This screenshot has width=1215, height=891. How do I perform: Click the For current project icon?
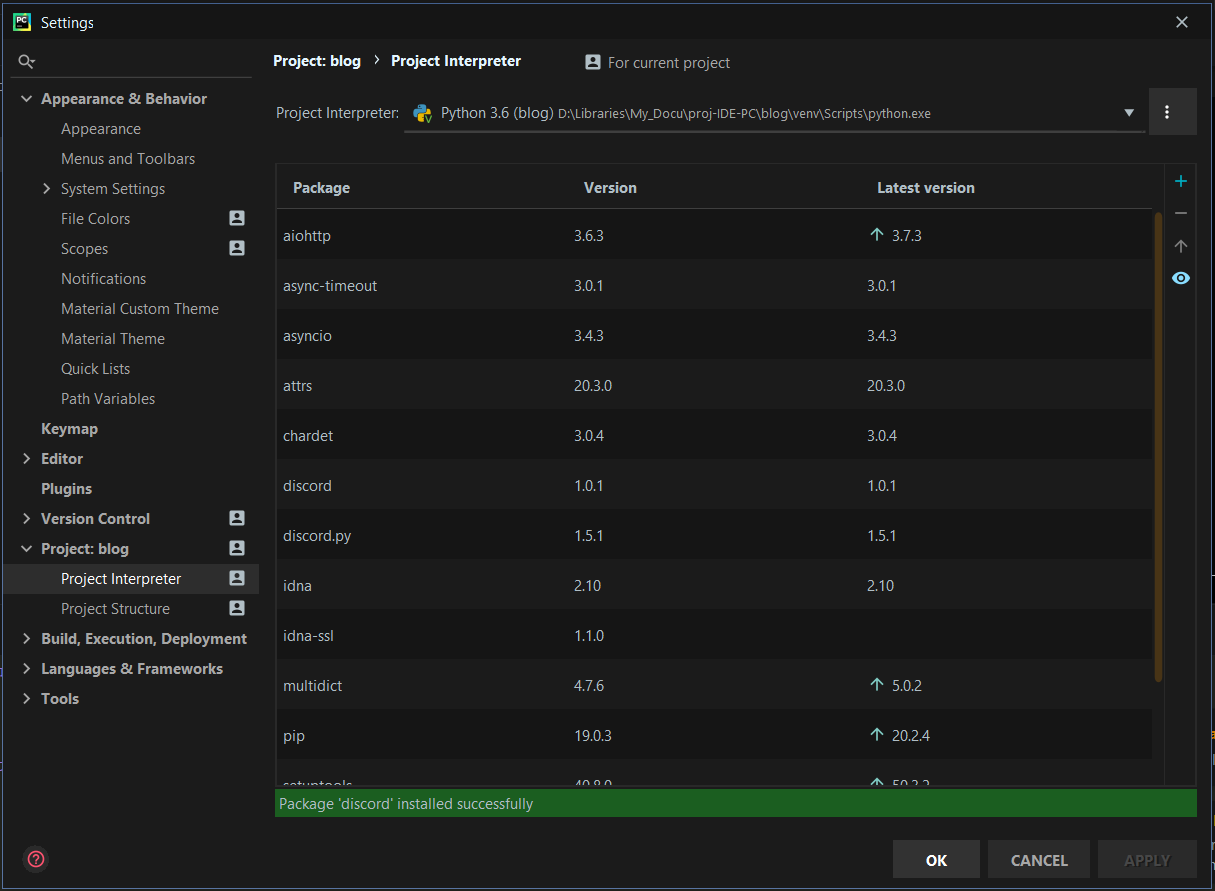(x=593, y=62)
